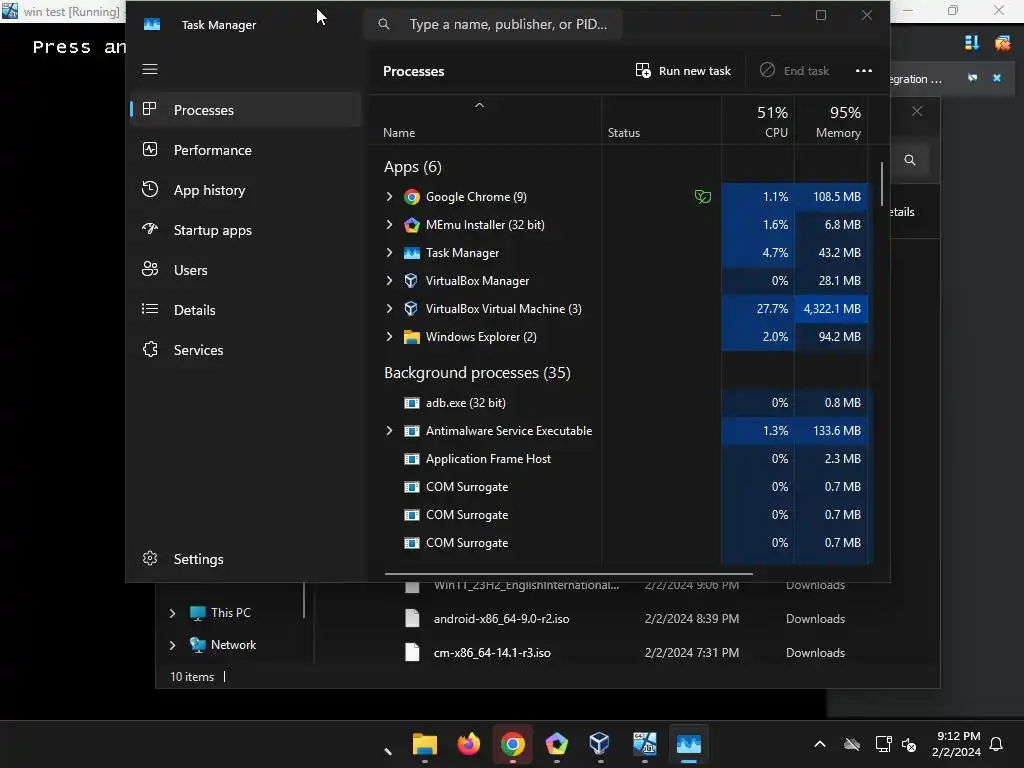Open VirtualBox from the taskbar
The width and height of the screenshot is (1024, 768).
(x=600, y=744)
